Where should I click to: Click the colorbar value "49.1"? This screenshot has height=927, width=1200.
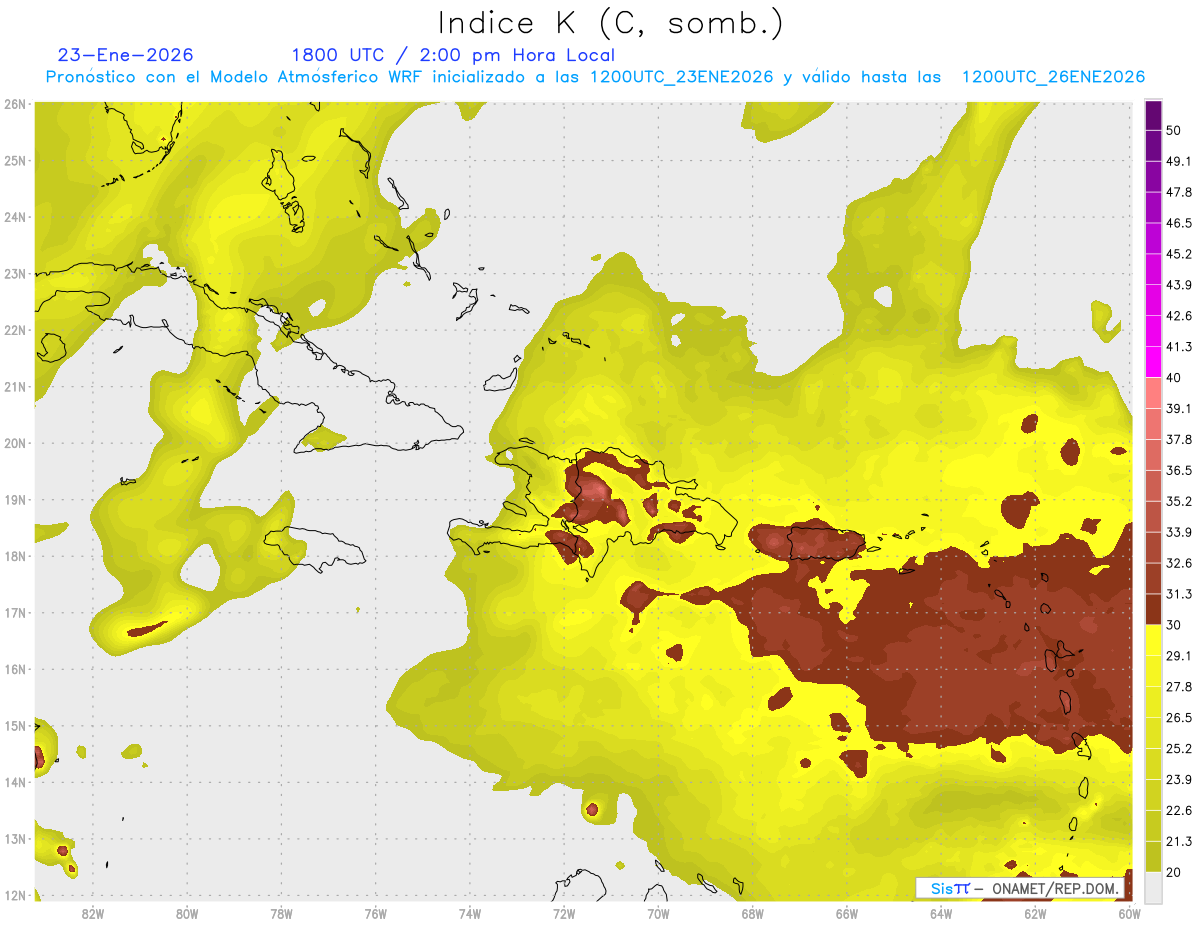click(x=1179, y=161)
